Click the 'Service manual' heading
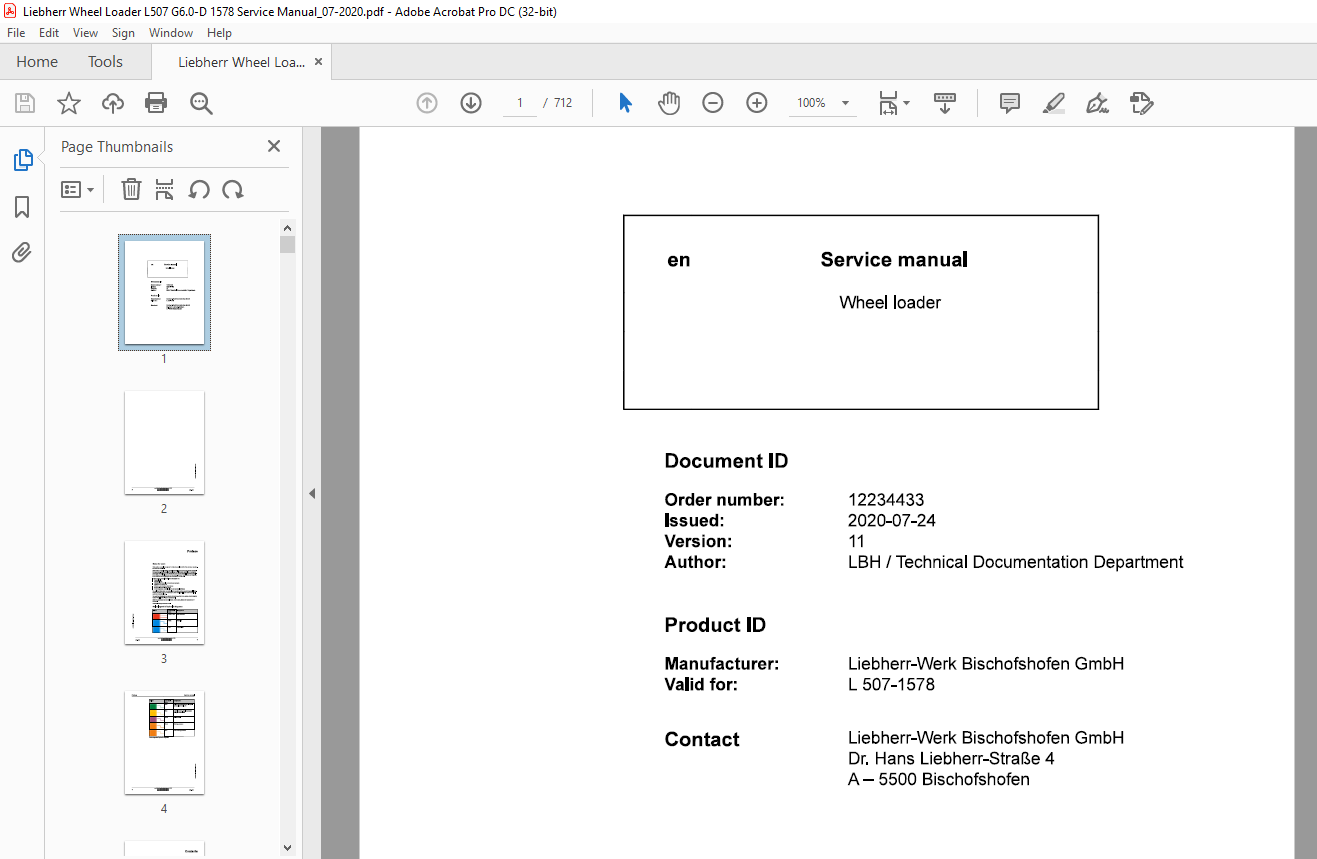This screenshot has height=859, width=1317. click(x=894, y=260)
